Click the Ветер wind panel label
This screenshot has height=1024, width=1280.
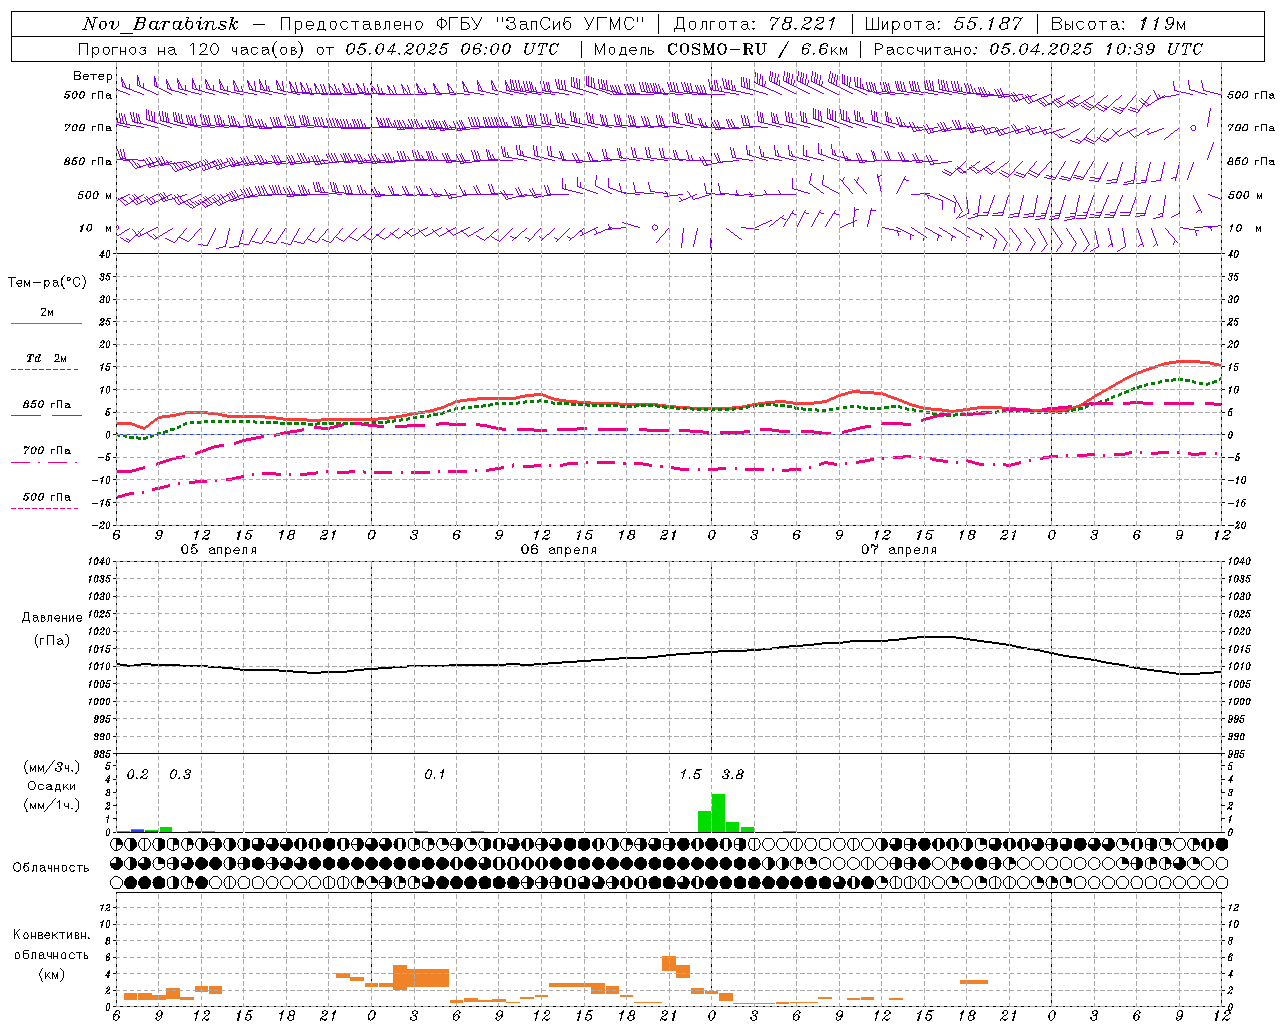pos(92,76)
